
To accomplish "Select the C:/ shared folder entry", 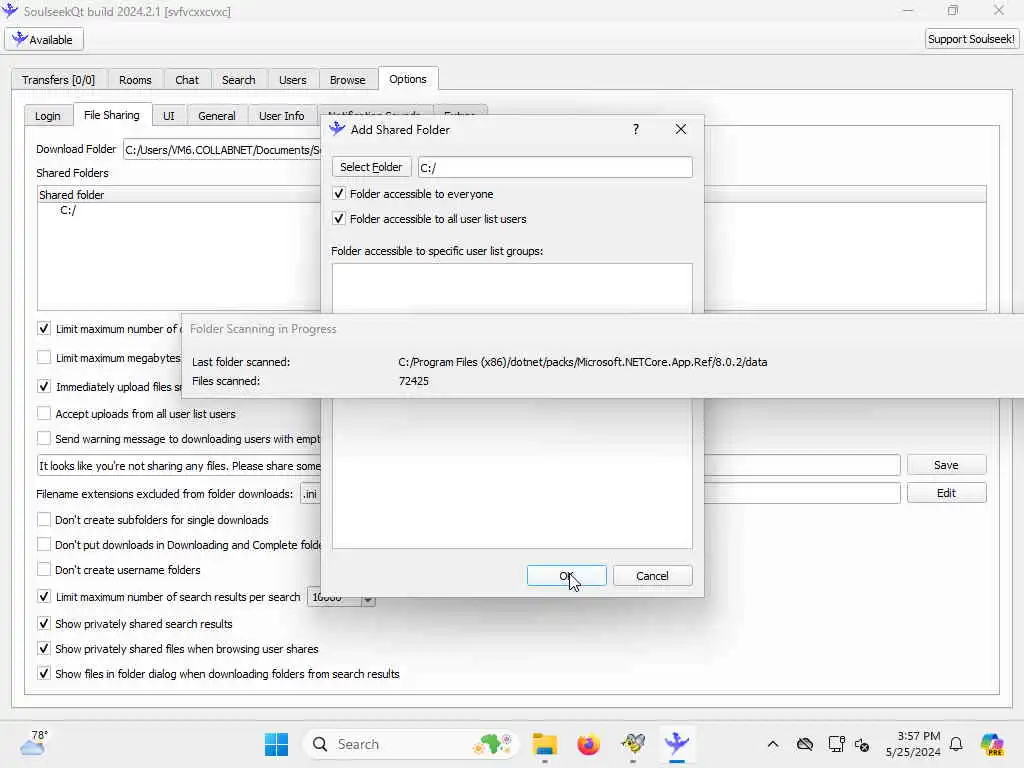I will pyautogui.click(x=68, y=210).
